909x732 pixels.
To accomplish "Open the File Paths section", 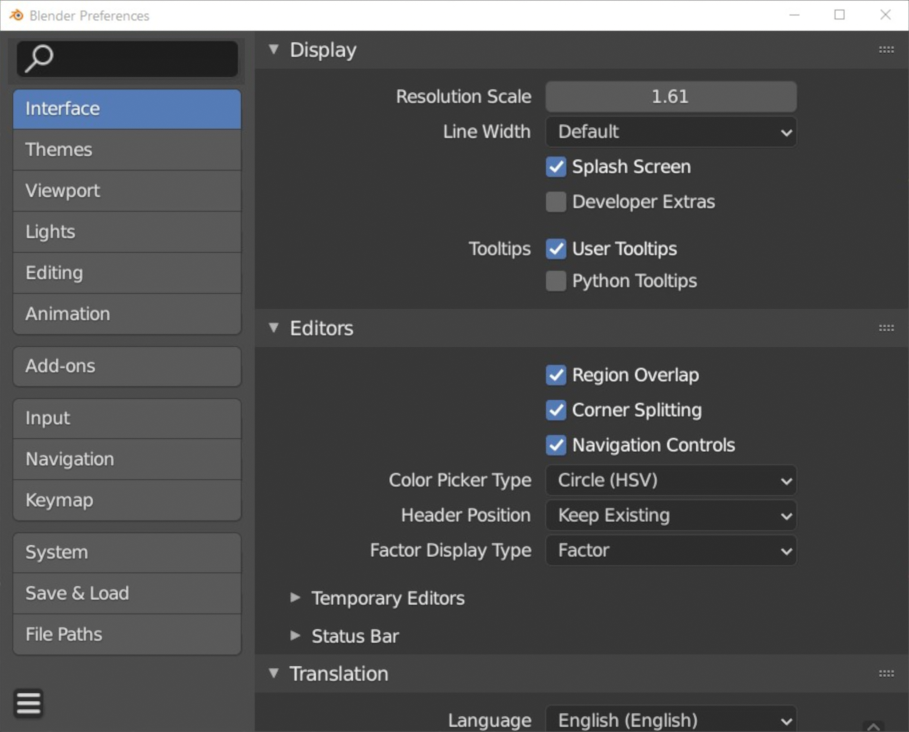I will [127, 635].
